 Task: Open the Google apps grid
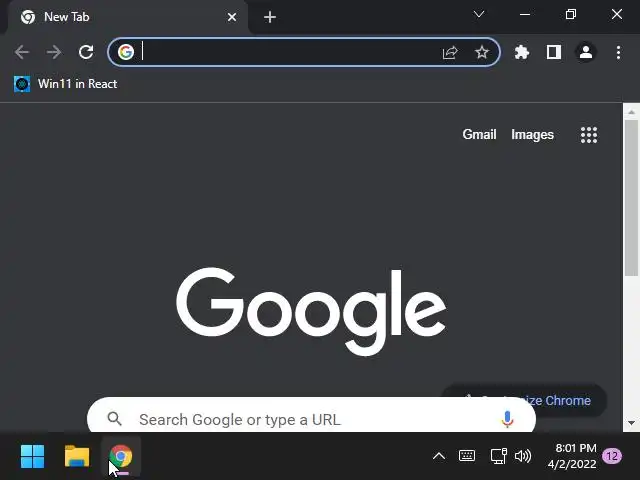(589, 135)
